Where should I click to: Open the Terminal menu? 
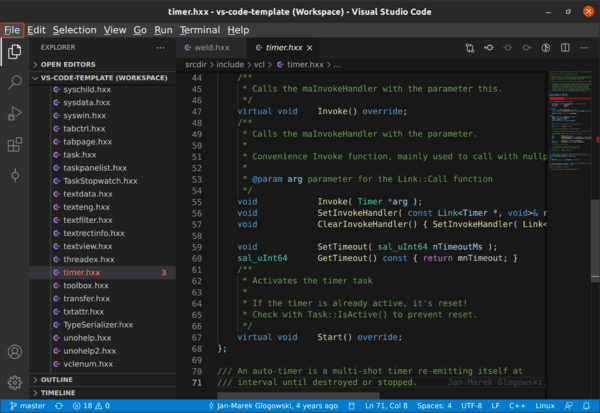pos(200,30)
